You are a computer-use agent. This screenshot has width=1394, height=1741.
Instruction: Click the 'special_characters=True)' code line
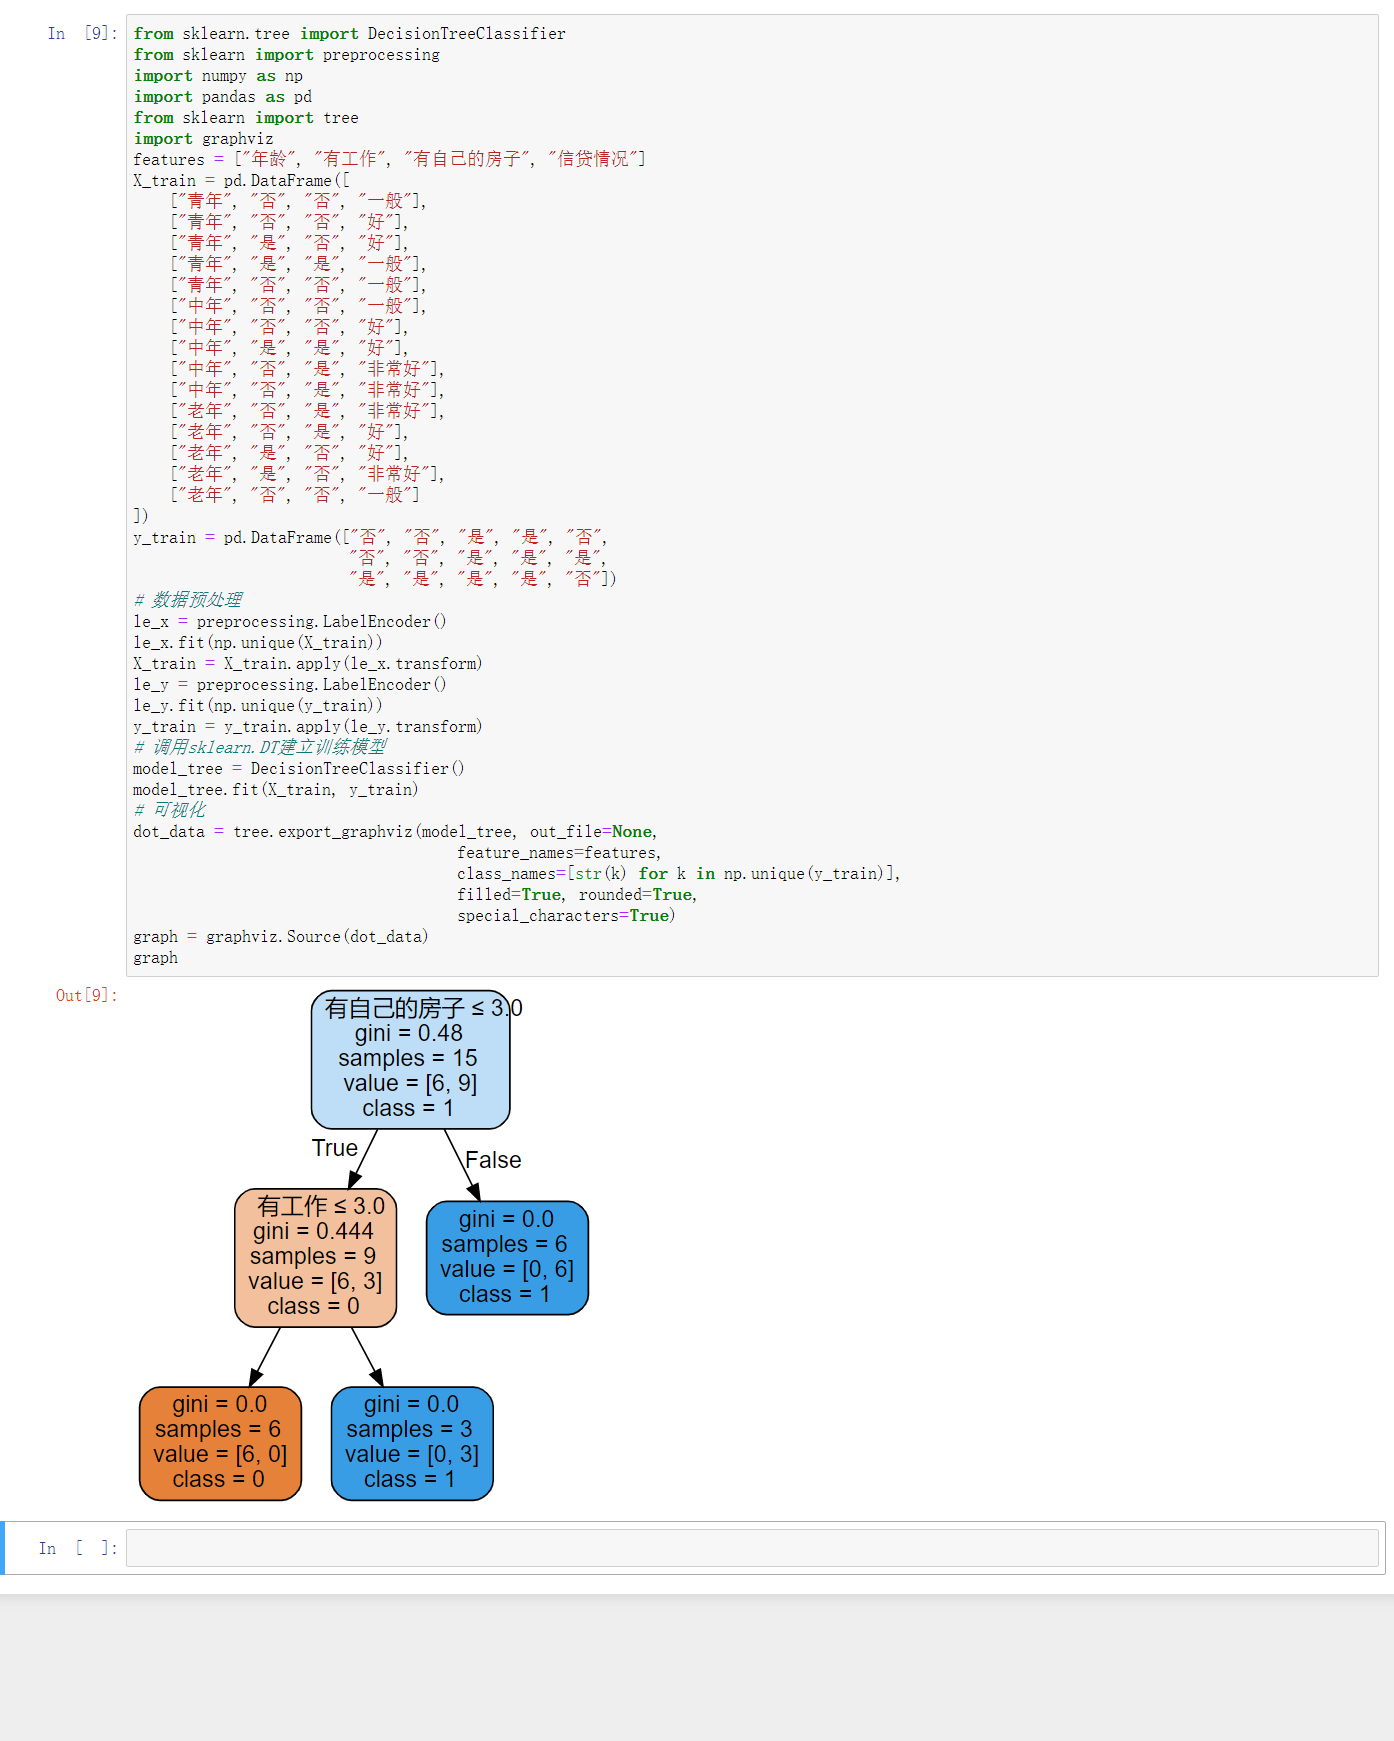click(x=566, y=915)
